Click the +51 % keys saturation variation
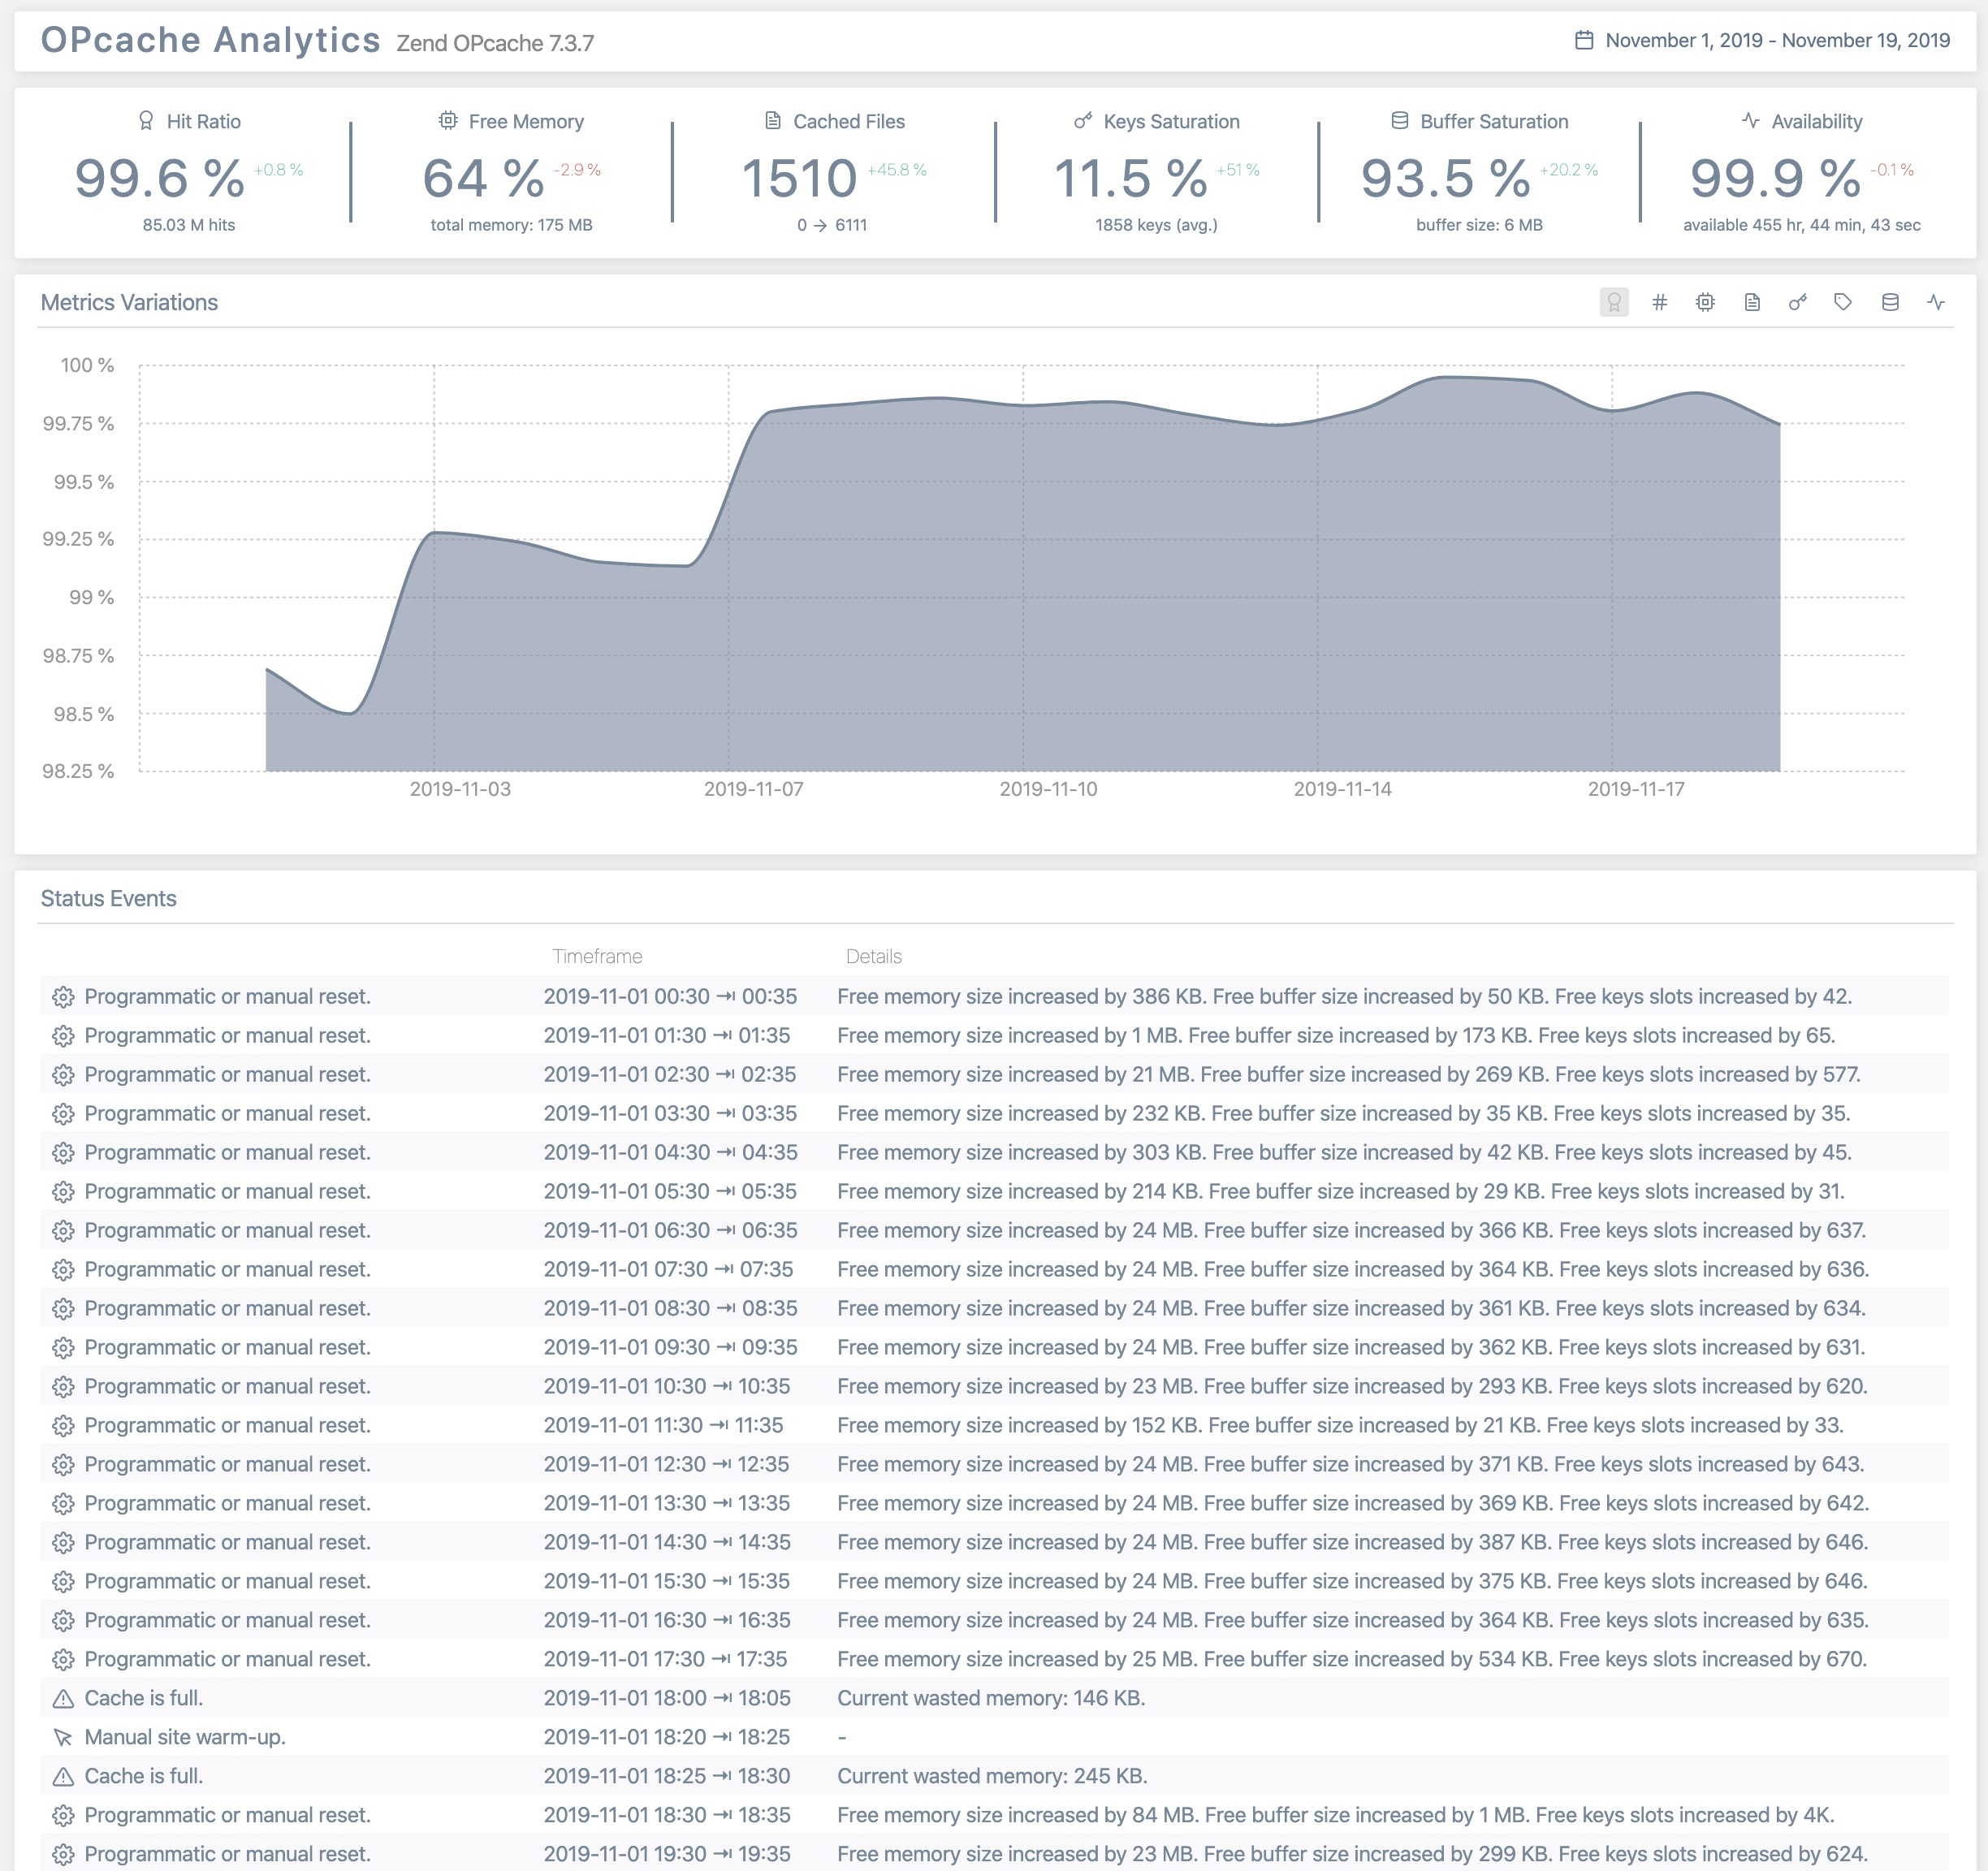 coord(1237,170)
